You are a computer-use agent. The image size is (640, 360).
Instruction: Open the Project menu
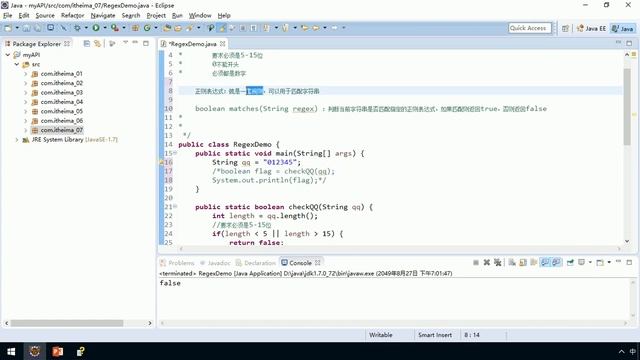click(156, 16)
